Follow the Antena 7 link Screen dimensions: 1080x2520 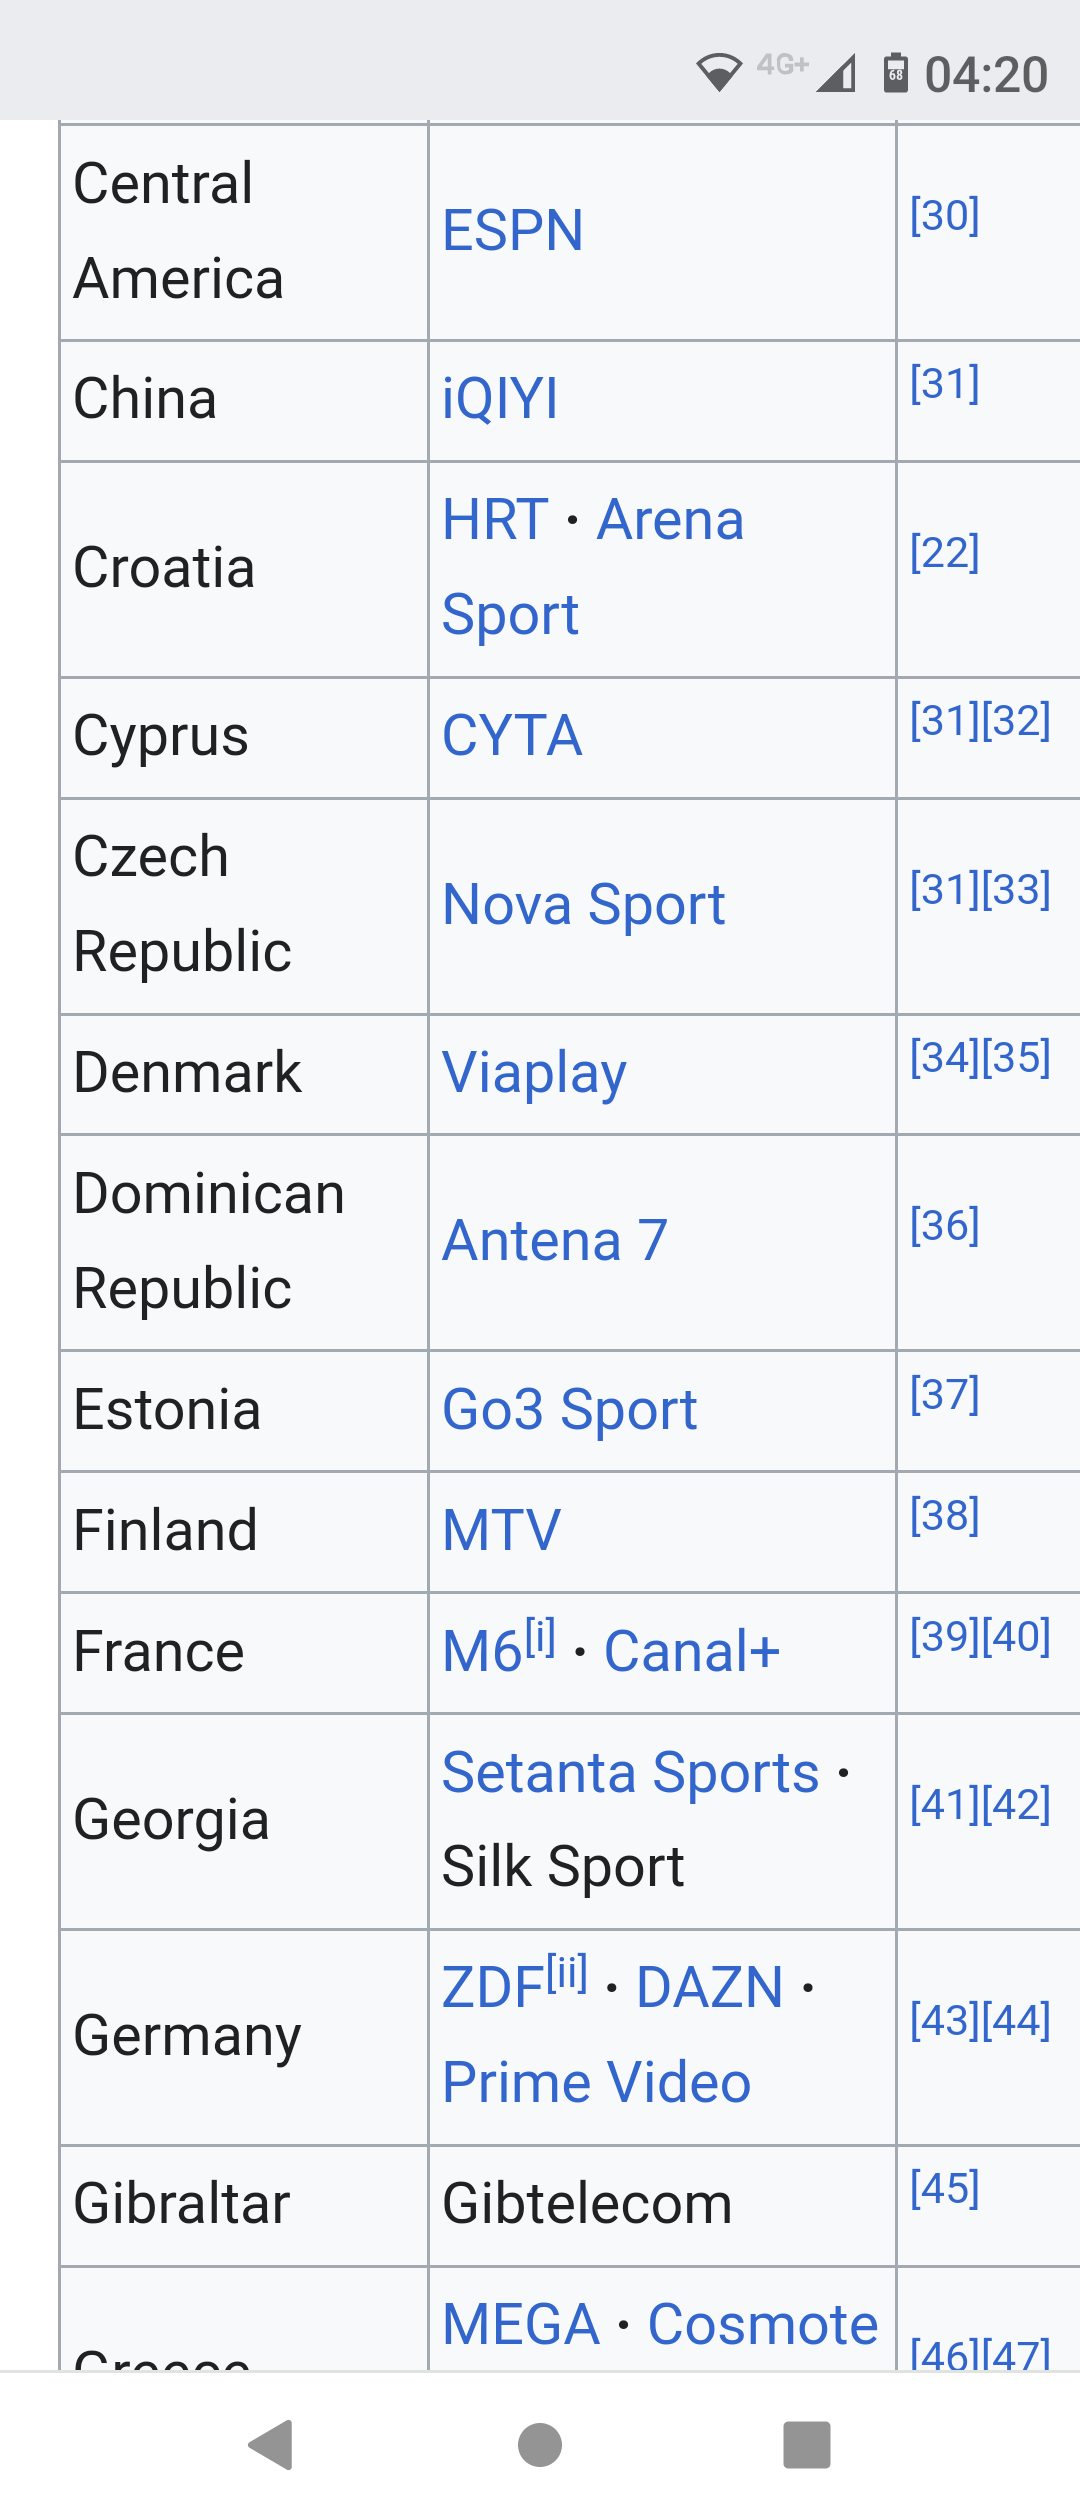coord(555,1241)
